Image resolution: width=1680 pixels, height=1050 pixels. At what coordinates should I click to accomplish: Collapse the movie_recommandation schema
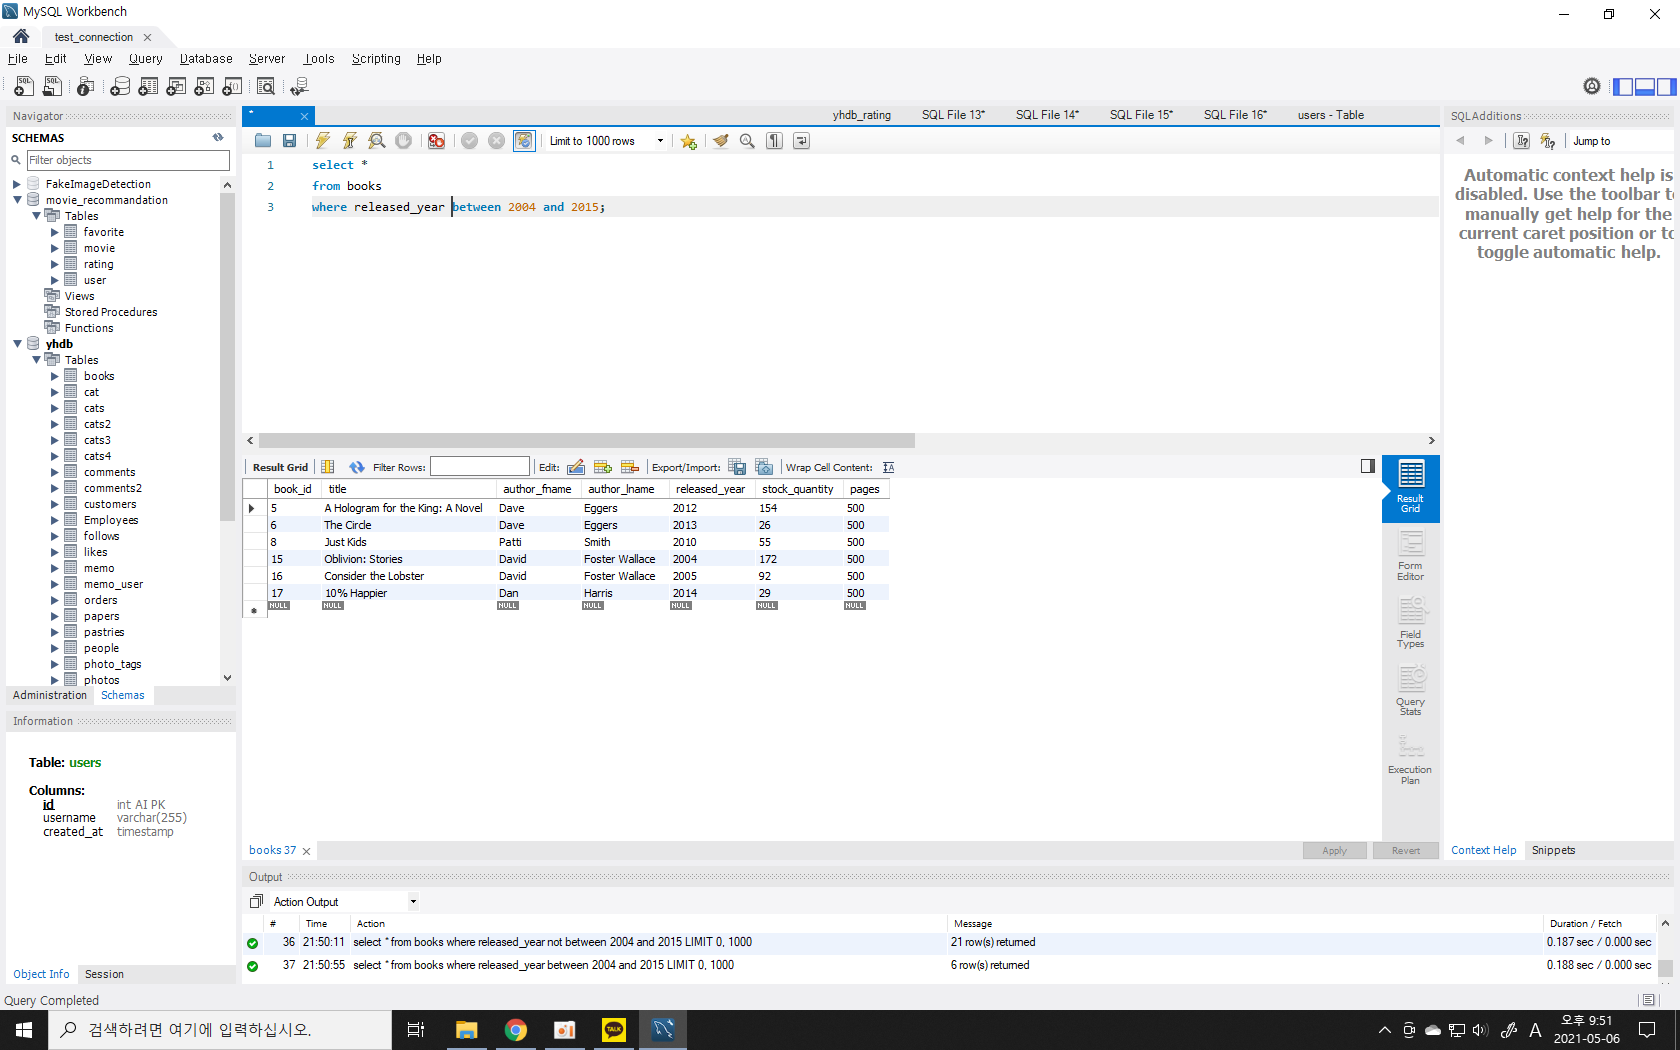pyautogui.click(x=17, y=200)
